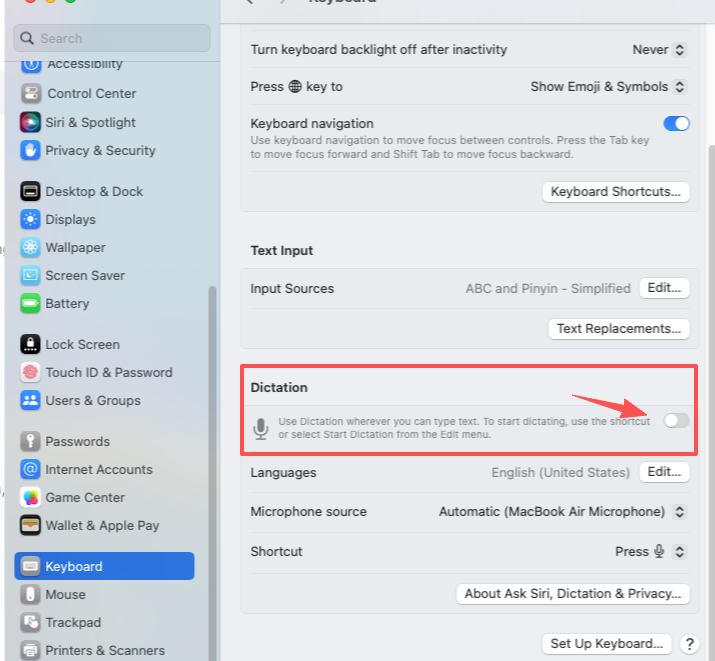The image size is (715, 661).
Task: Edit Input Sources
Action: 664,288
